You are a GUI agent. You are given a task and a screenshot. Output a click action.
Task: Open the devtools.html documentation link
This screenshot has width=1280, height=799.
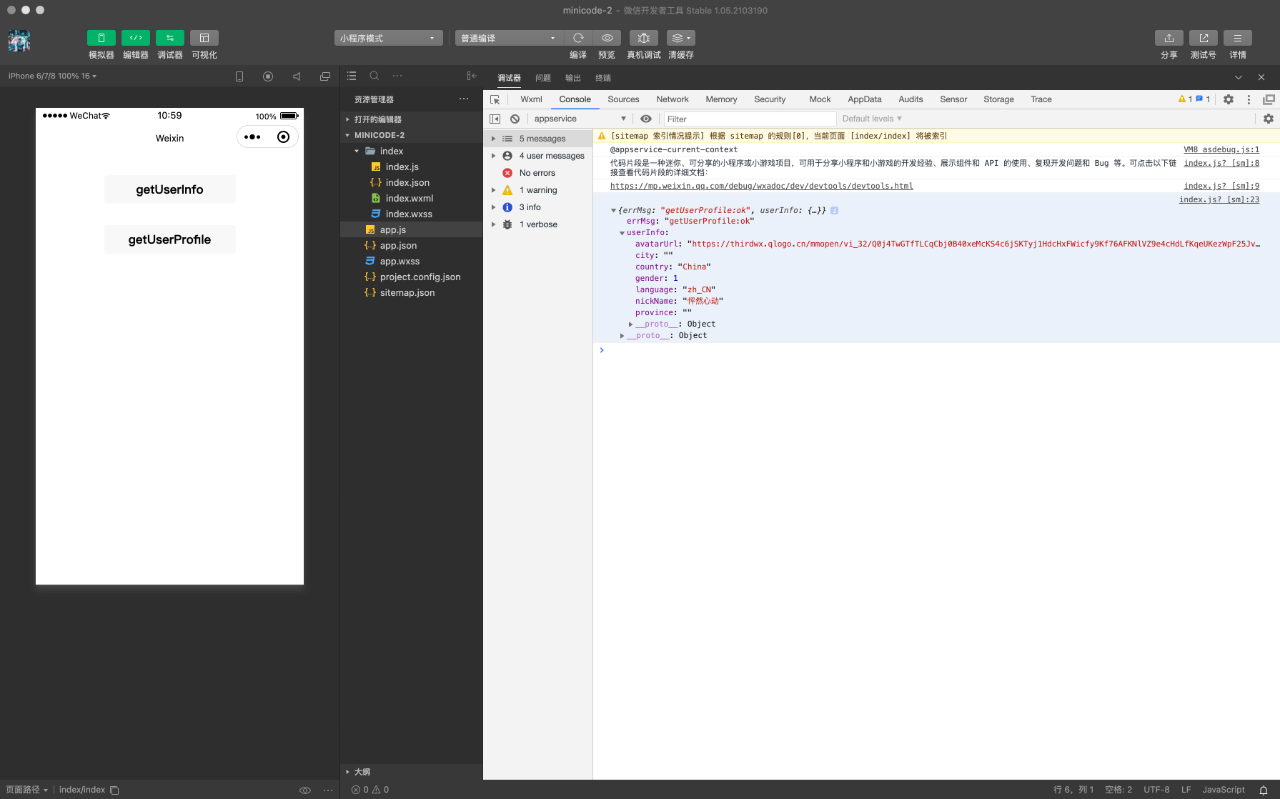[x=761, y=186]
